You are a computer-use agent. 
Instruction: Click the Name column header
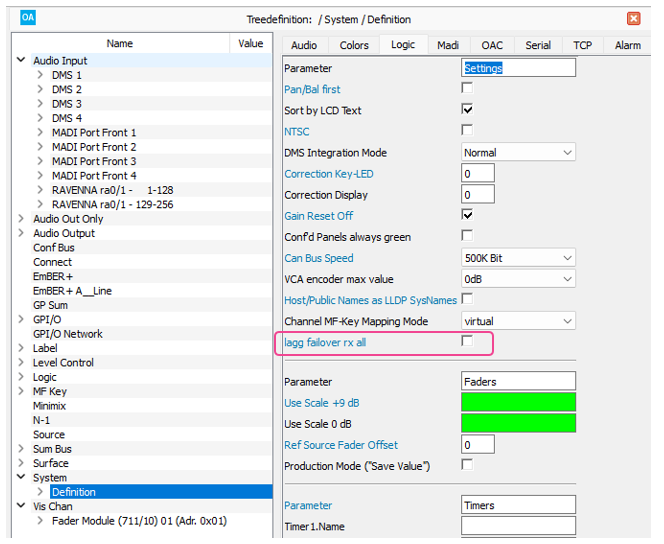point(120,44)
